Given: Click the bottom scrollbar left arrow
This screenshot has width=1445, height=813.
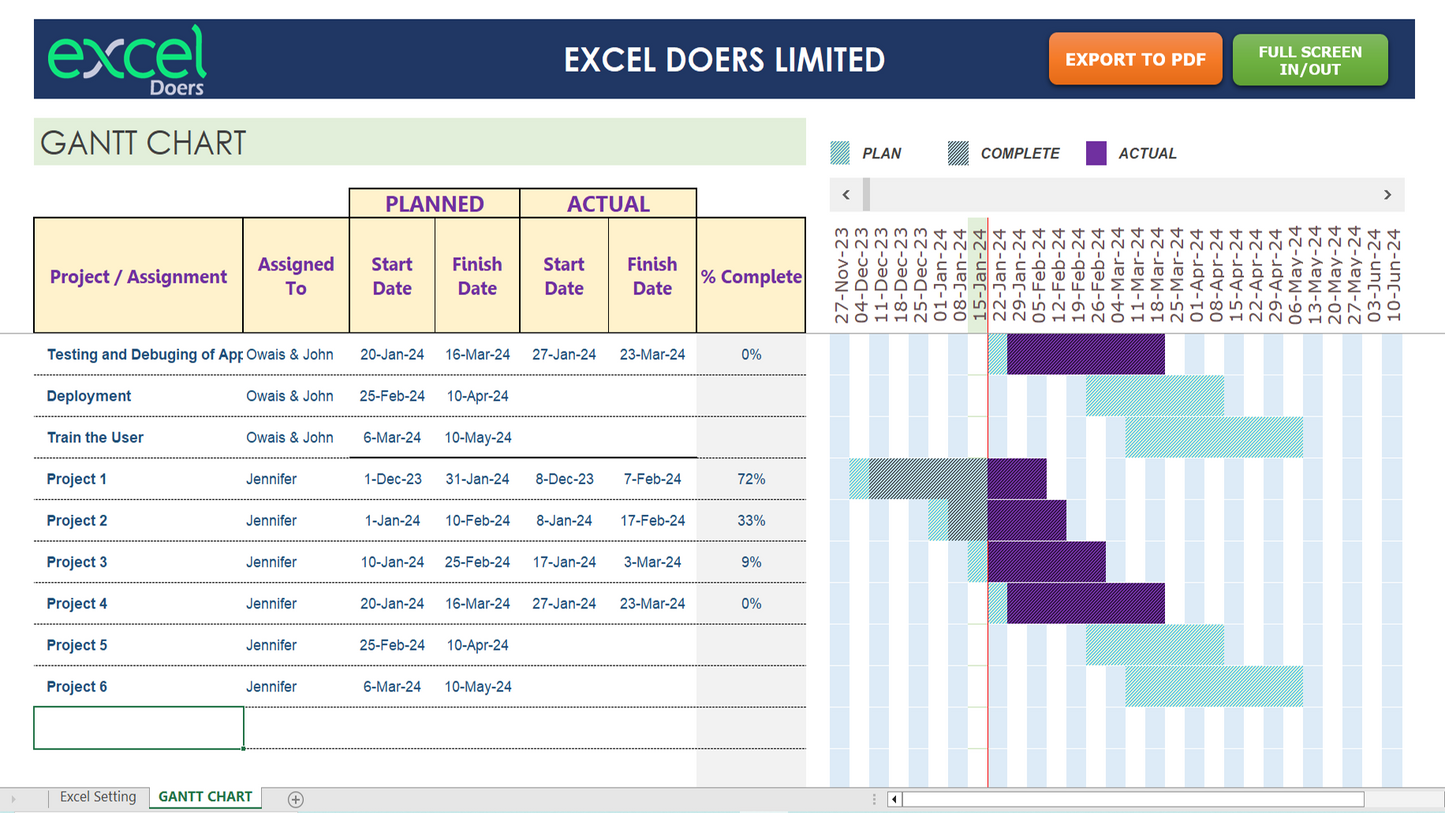Looking at the screenshot, I should pyautogui.click(x=894, y=799).
